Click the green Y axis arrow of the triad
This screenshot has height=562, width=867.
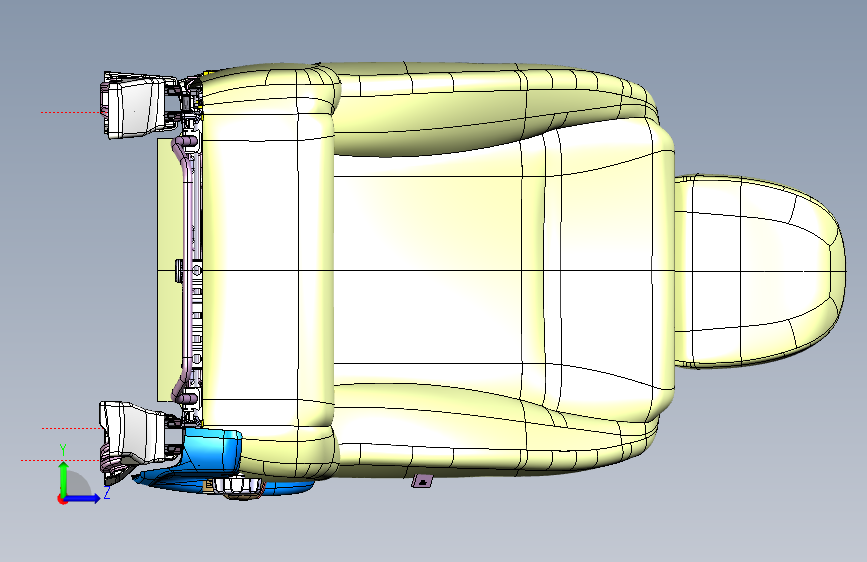pos(64,478)
